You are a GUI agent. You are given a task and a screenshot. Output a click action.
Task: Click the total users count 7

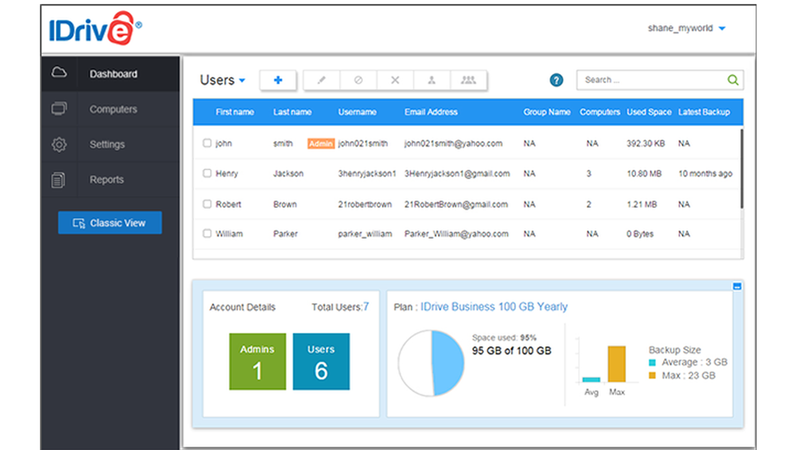(366, 307)
